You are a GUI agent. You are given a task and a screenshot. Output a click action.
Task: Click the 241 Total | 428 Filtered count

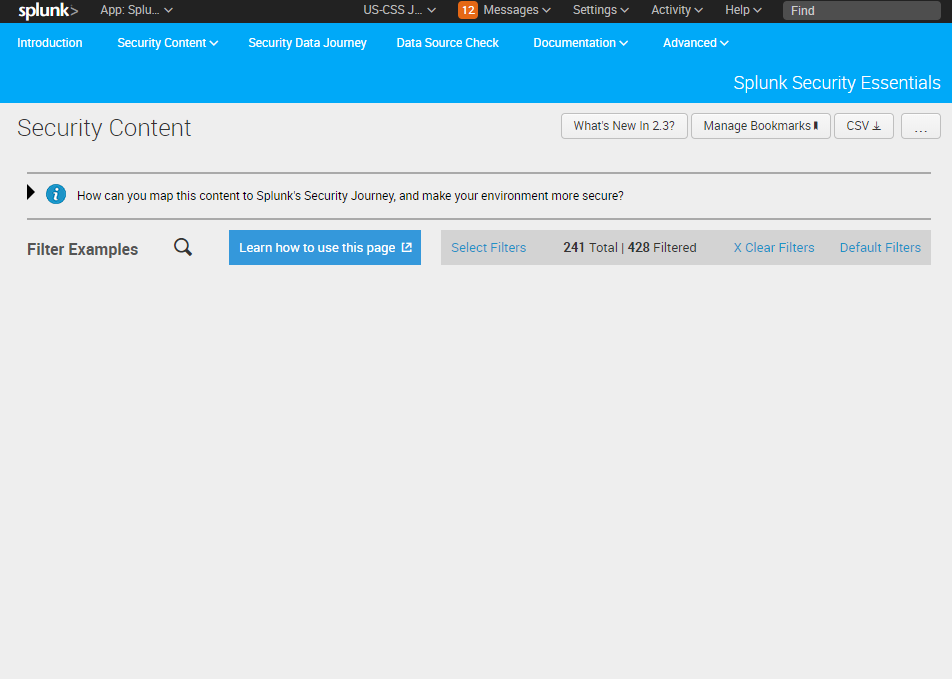(630, 248)
